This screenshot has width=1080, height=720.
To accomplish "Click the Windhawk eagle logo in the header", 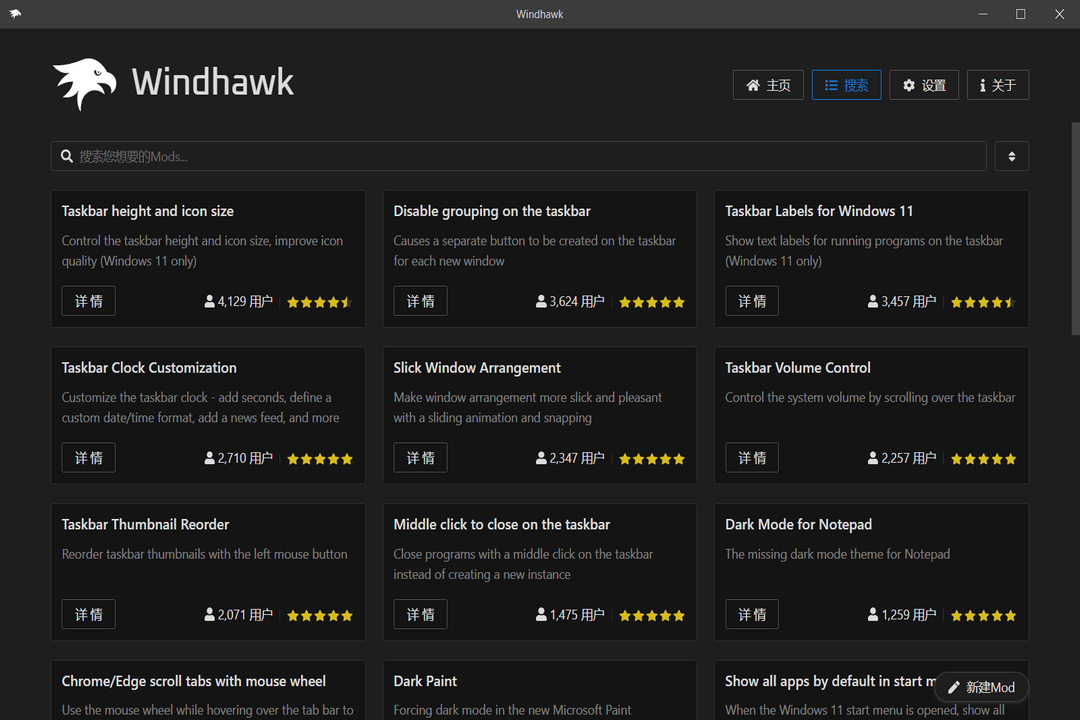I will (x=85, y=84).
